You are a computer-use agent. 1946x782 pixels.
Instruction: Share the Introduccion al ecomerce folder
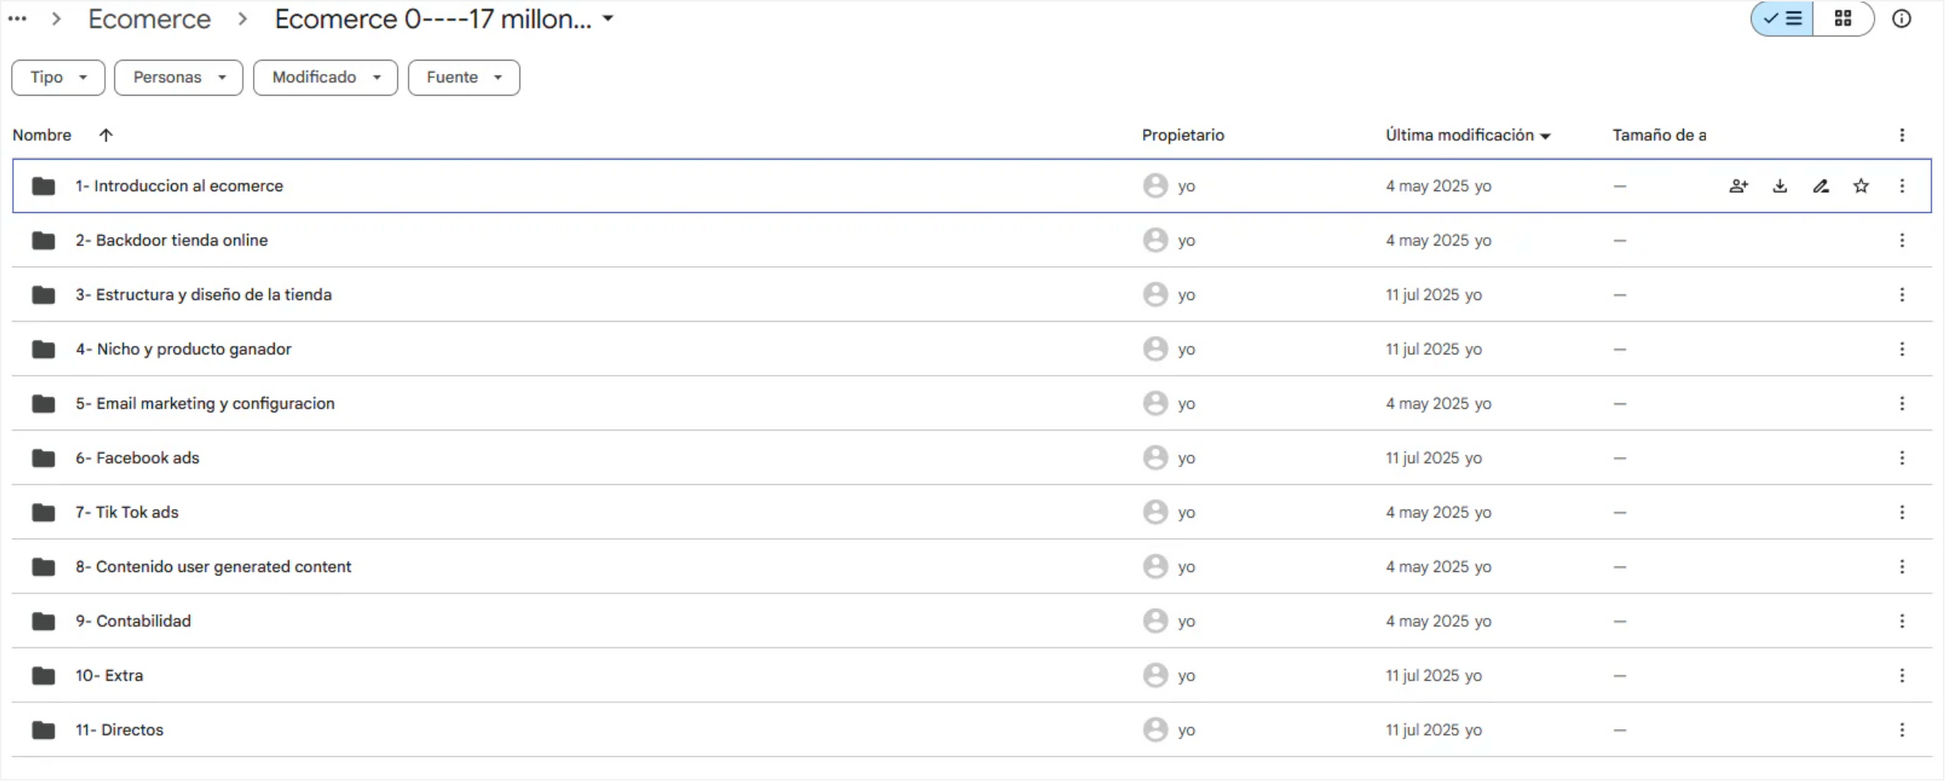1738,186
